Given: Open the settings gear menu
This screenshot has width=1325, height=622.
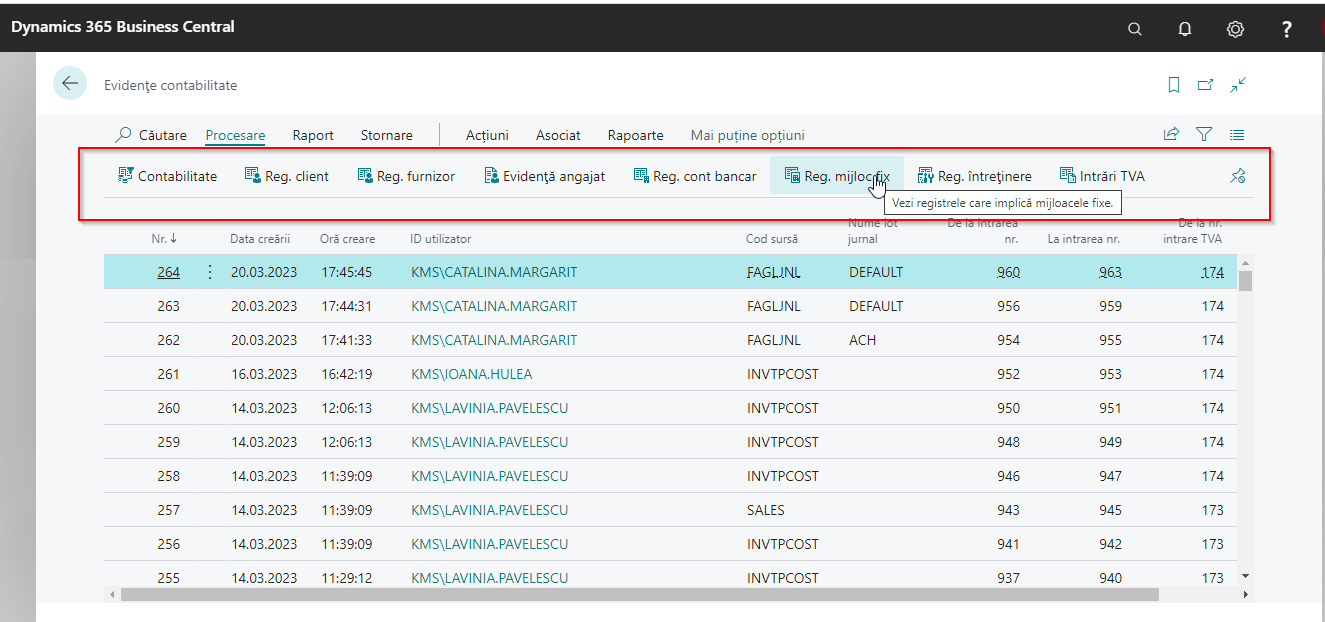Looking at the screenshot, I should (x=1235, y=29).
